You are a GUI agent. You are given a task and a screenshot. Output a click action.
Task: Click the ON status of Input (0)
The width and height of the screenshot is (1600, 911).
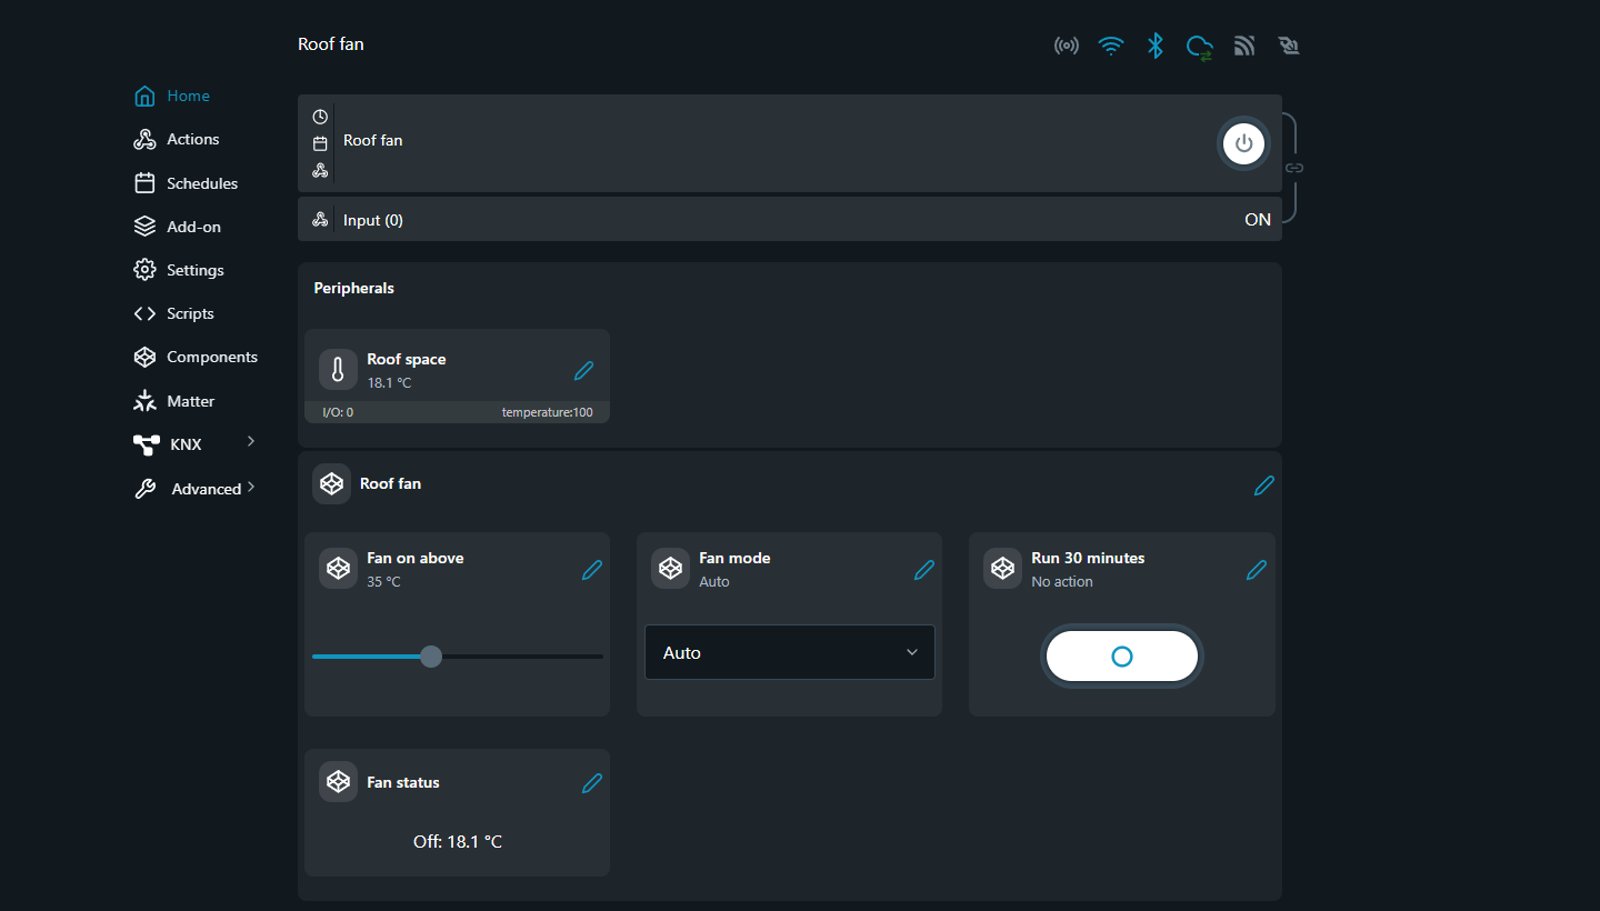coord(1258,219)
